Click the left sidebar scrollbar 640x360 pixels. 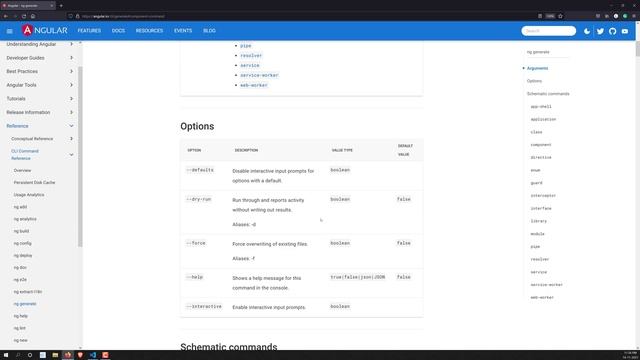[80, 157]
